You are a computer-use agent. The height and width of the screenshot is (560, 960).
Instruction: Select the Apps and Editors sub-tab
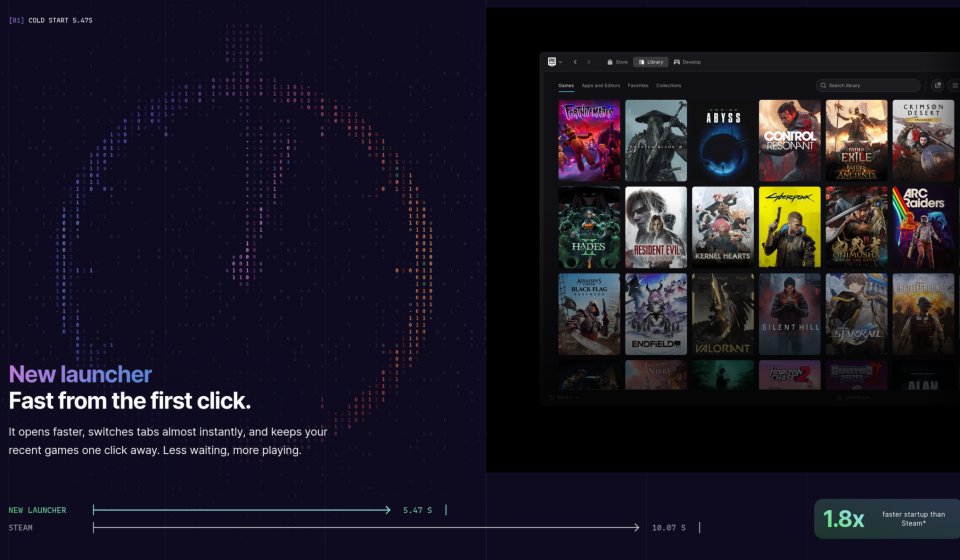(x=601, y=86)
